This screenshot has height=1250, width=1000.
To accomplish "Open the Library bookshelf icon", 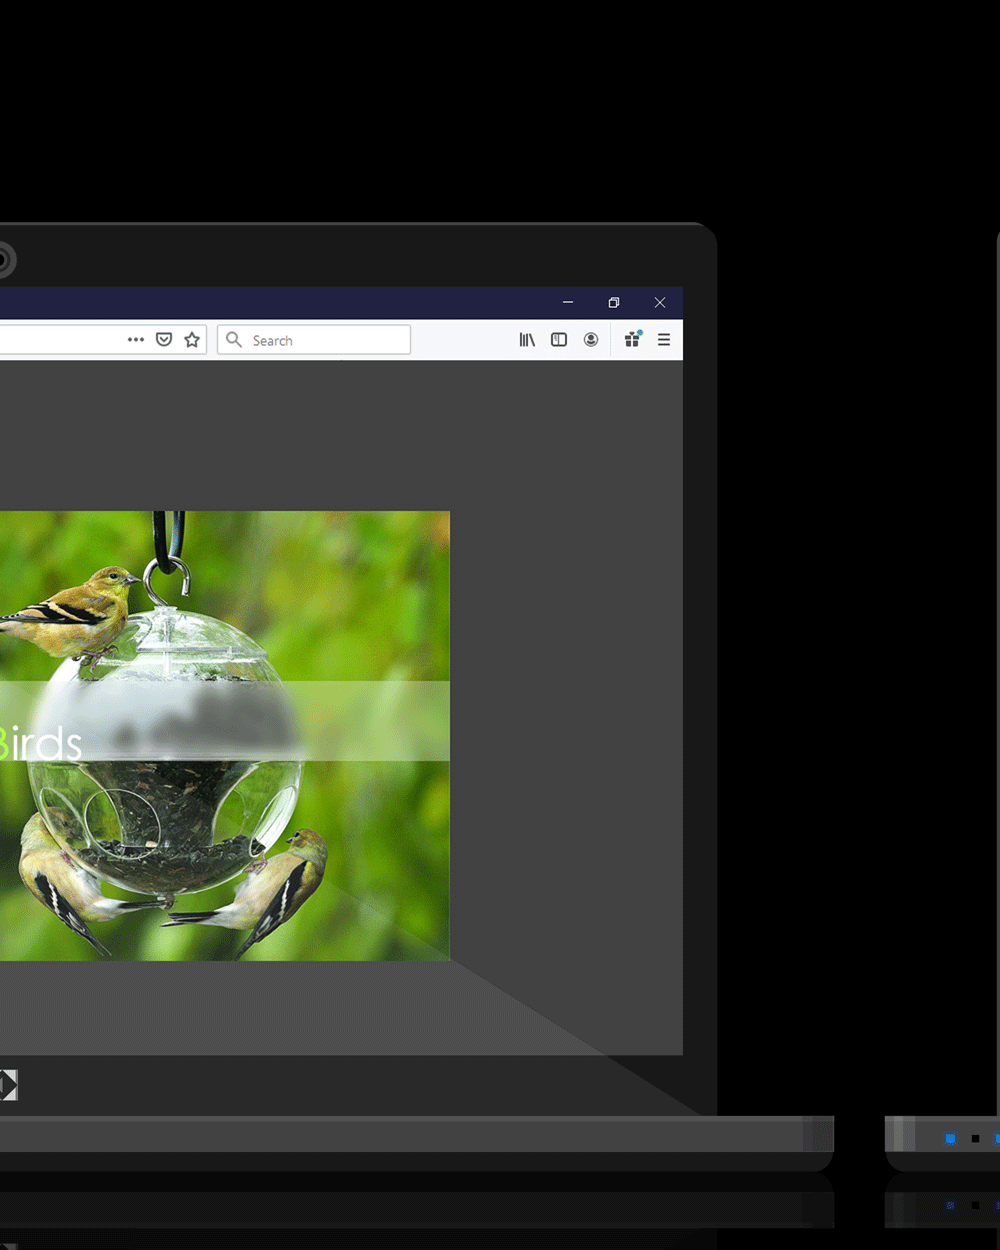I will pos(527,340).
